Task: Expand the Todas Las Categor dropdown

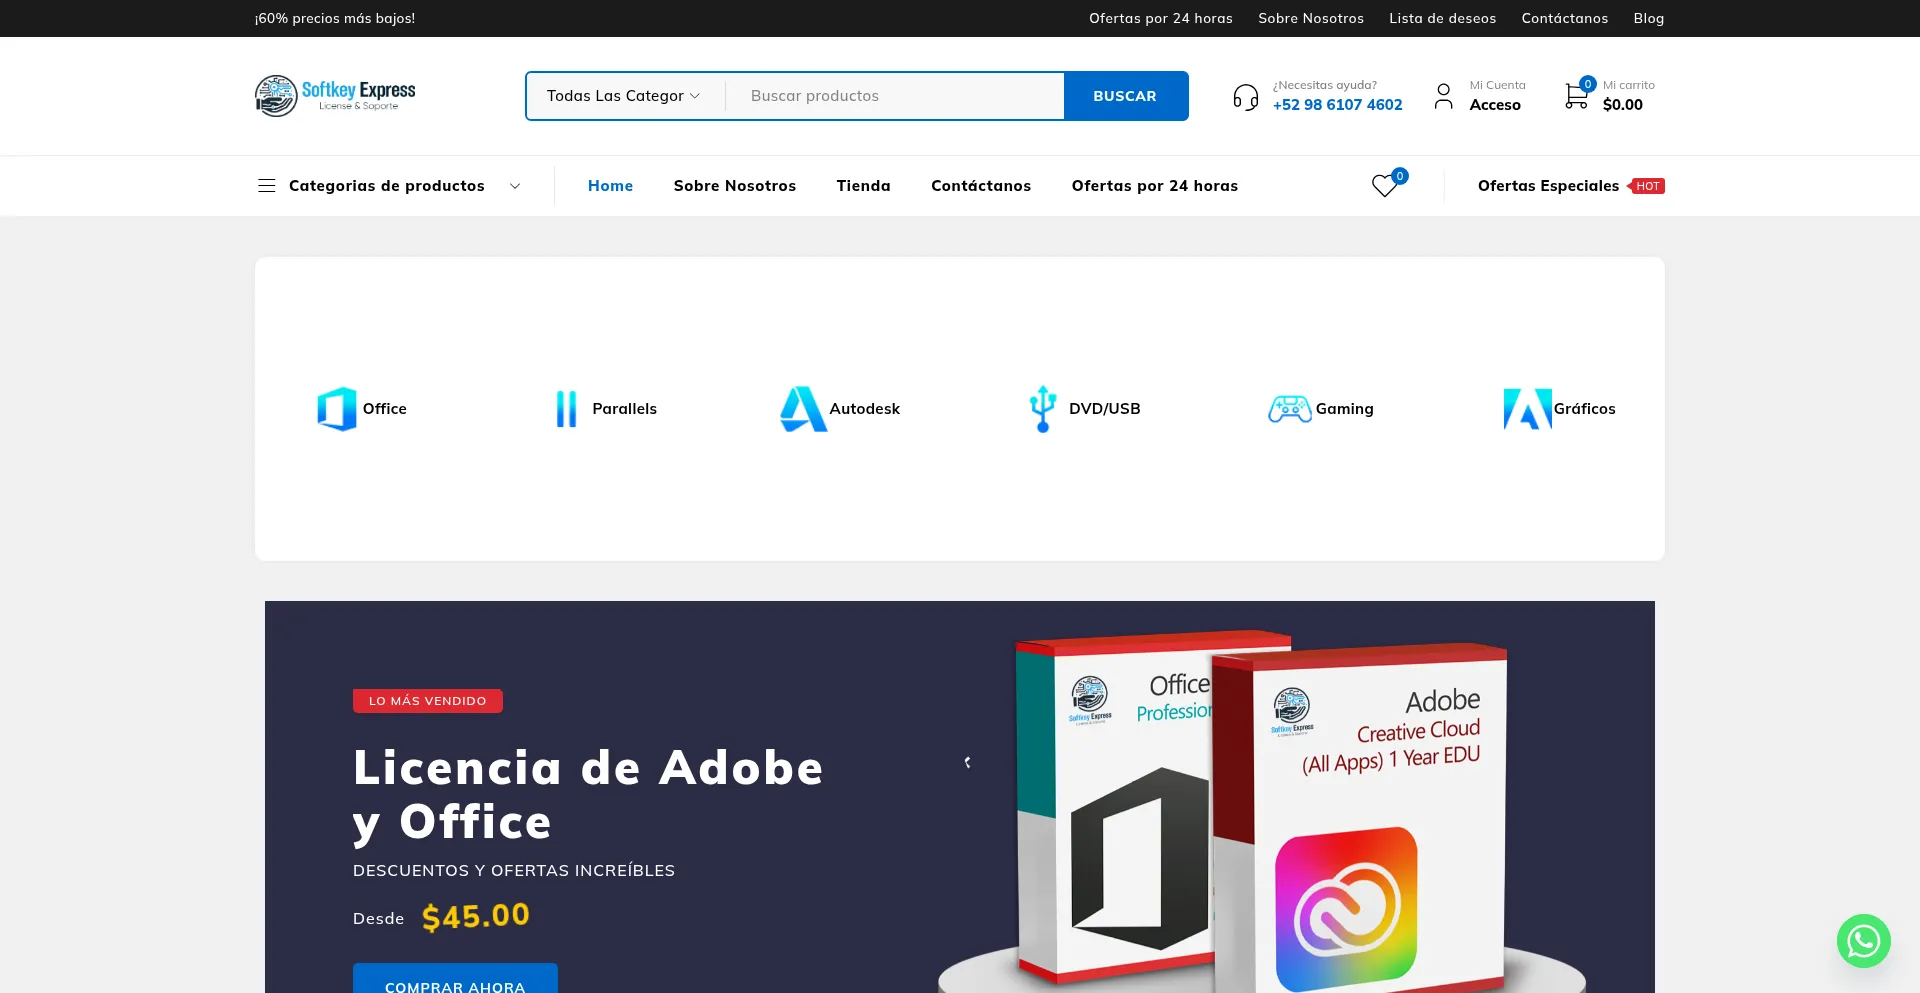Action: [623, 96]
